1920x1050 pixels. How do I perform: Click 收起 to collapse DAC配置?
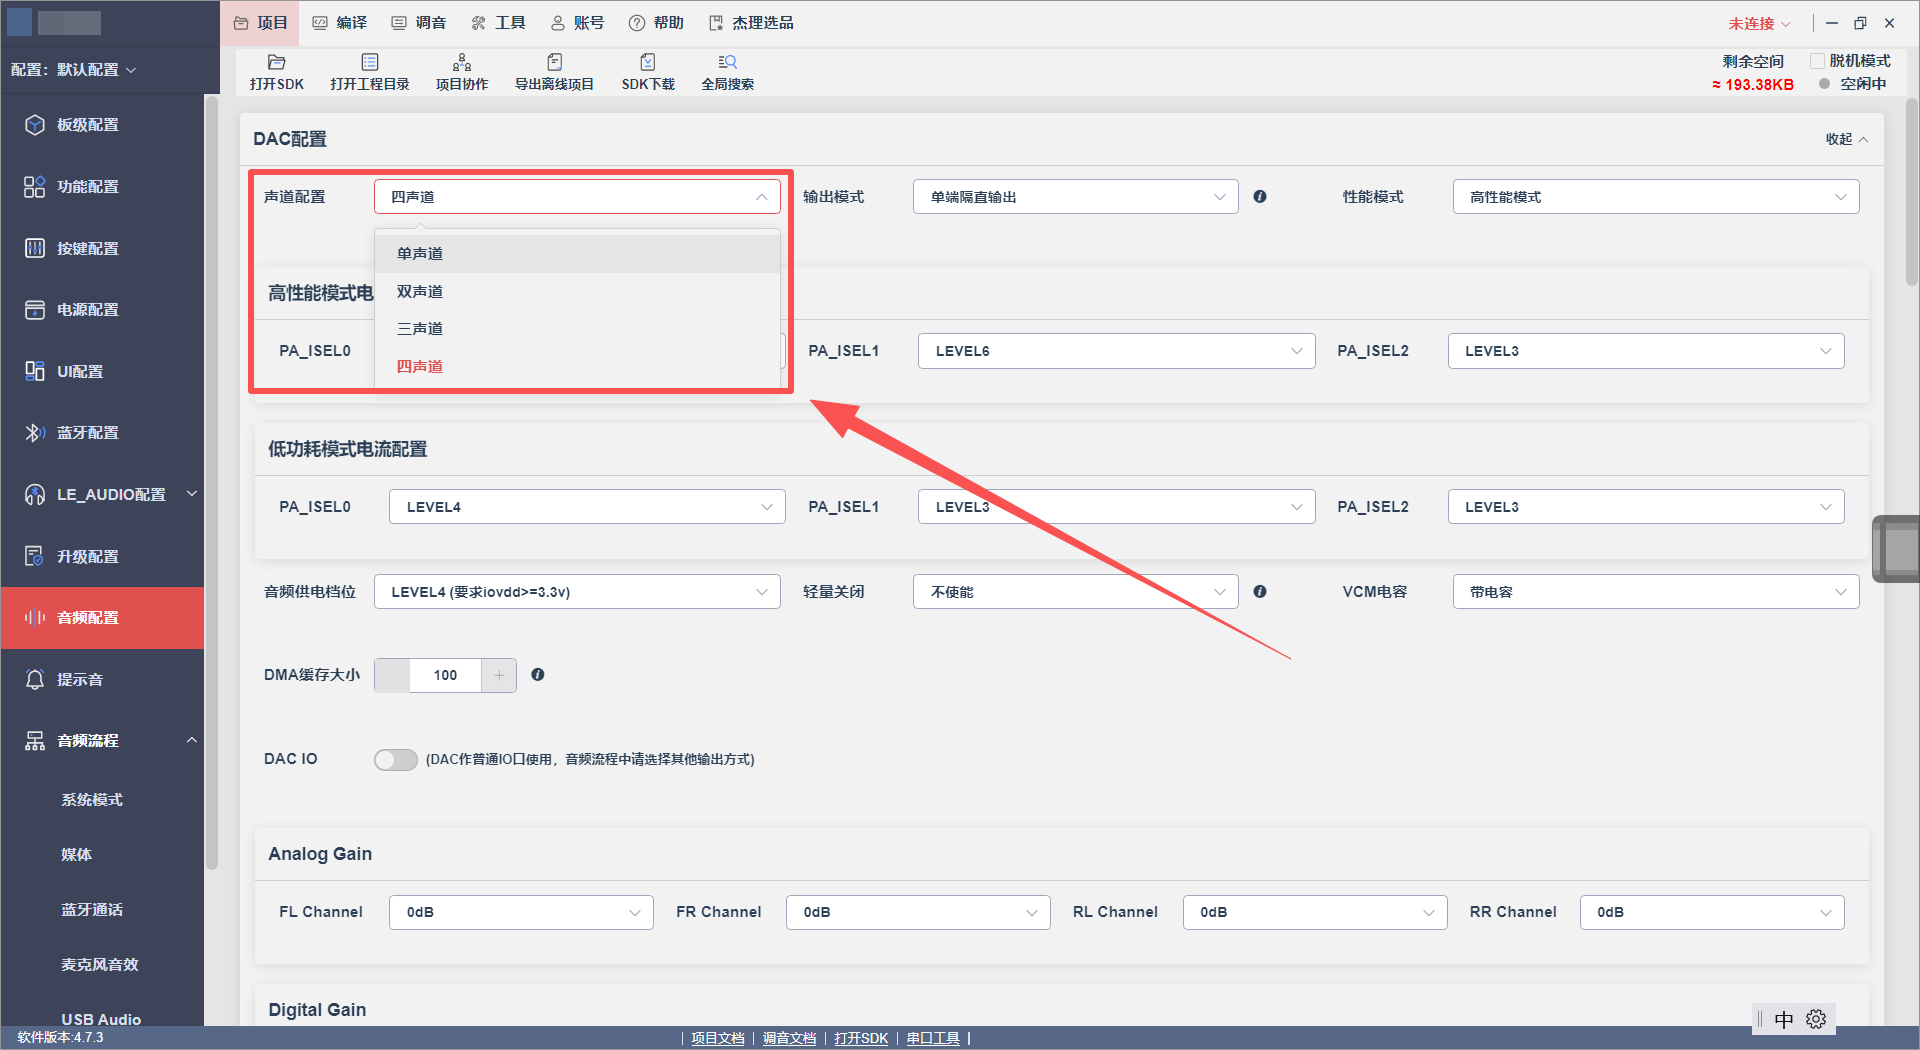1846,139
